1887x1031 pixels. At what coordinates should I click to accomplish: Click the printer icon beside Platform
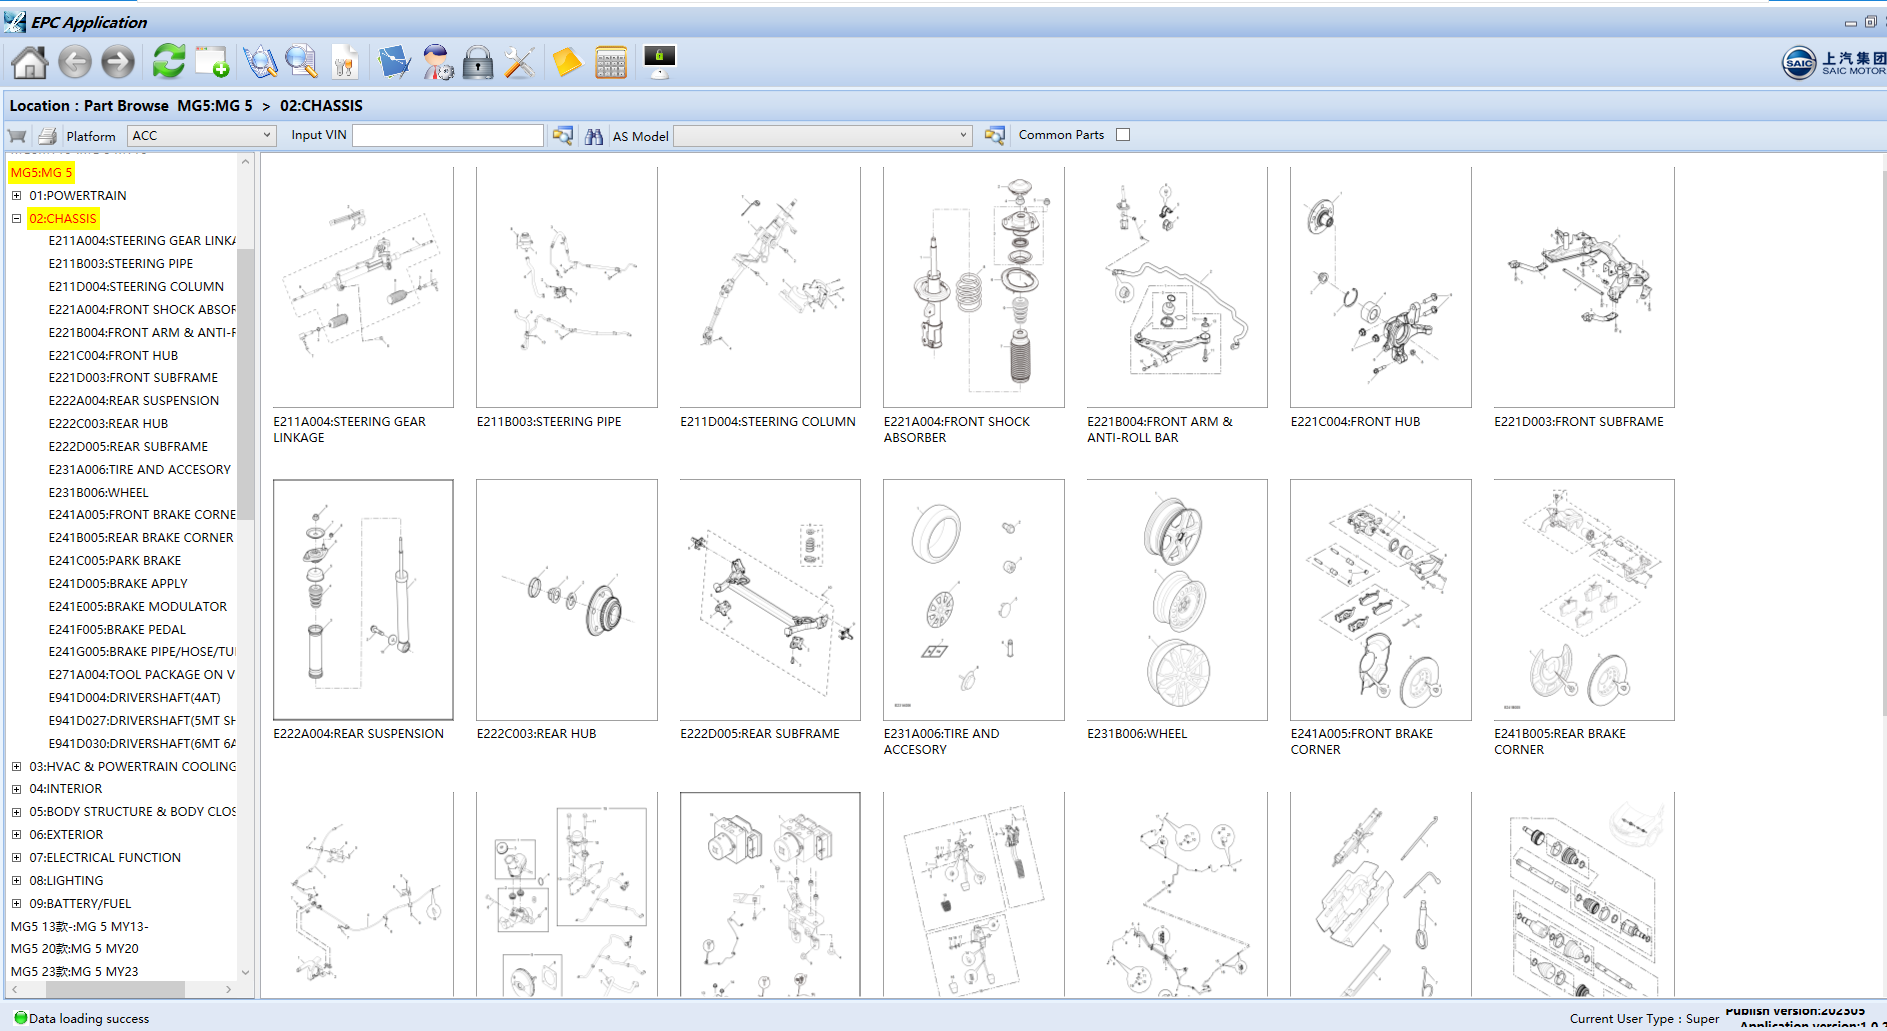(47, 136)
